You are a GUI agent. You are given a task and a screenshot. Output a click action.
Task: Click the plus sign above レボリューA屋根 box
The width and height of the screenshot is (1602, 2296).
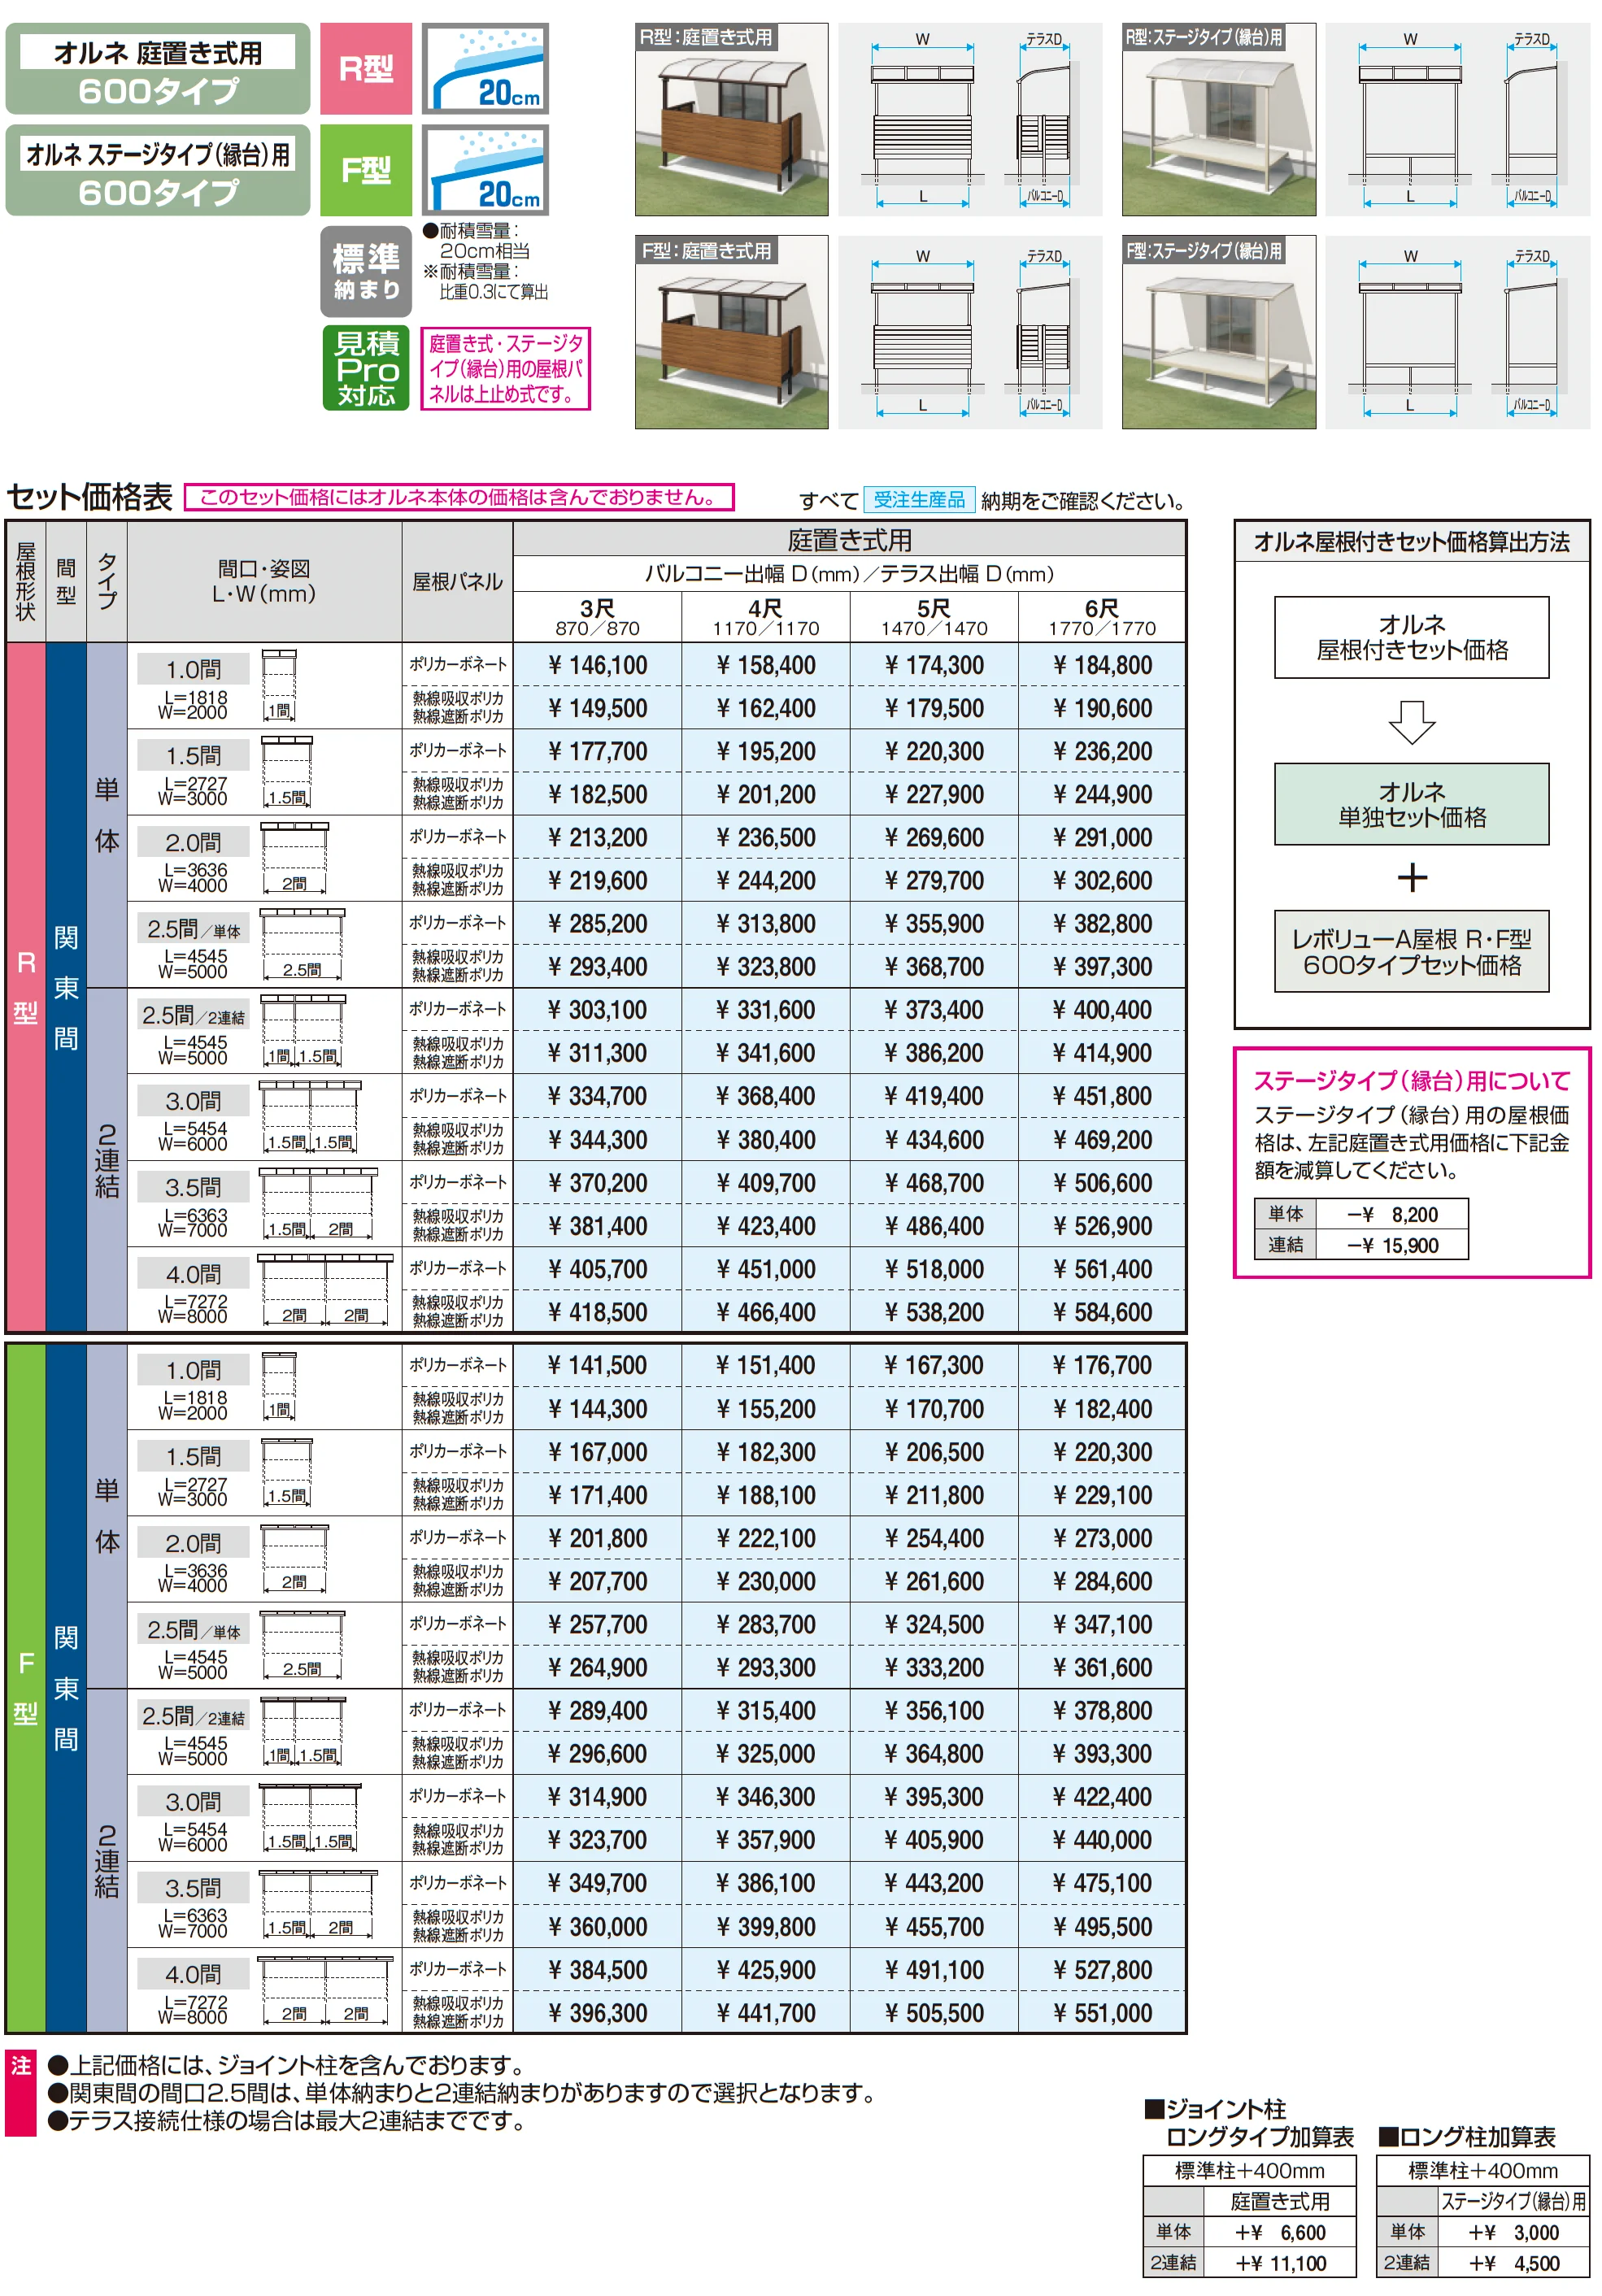pos(1411,877)
